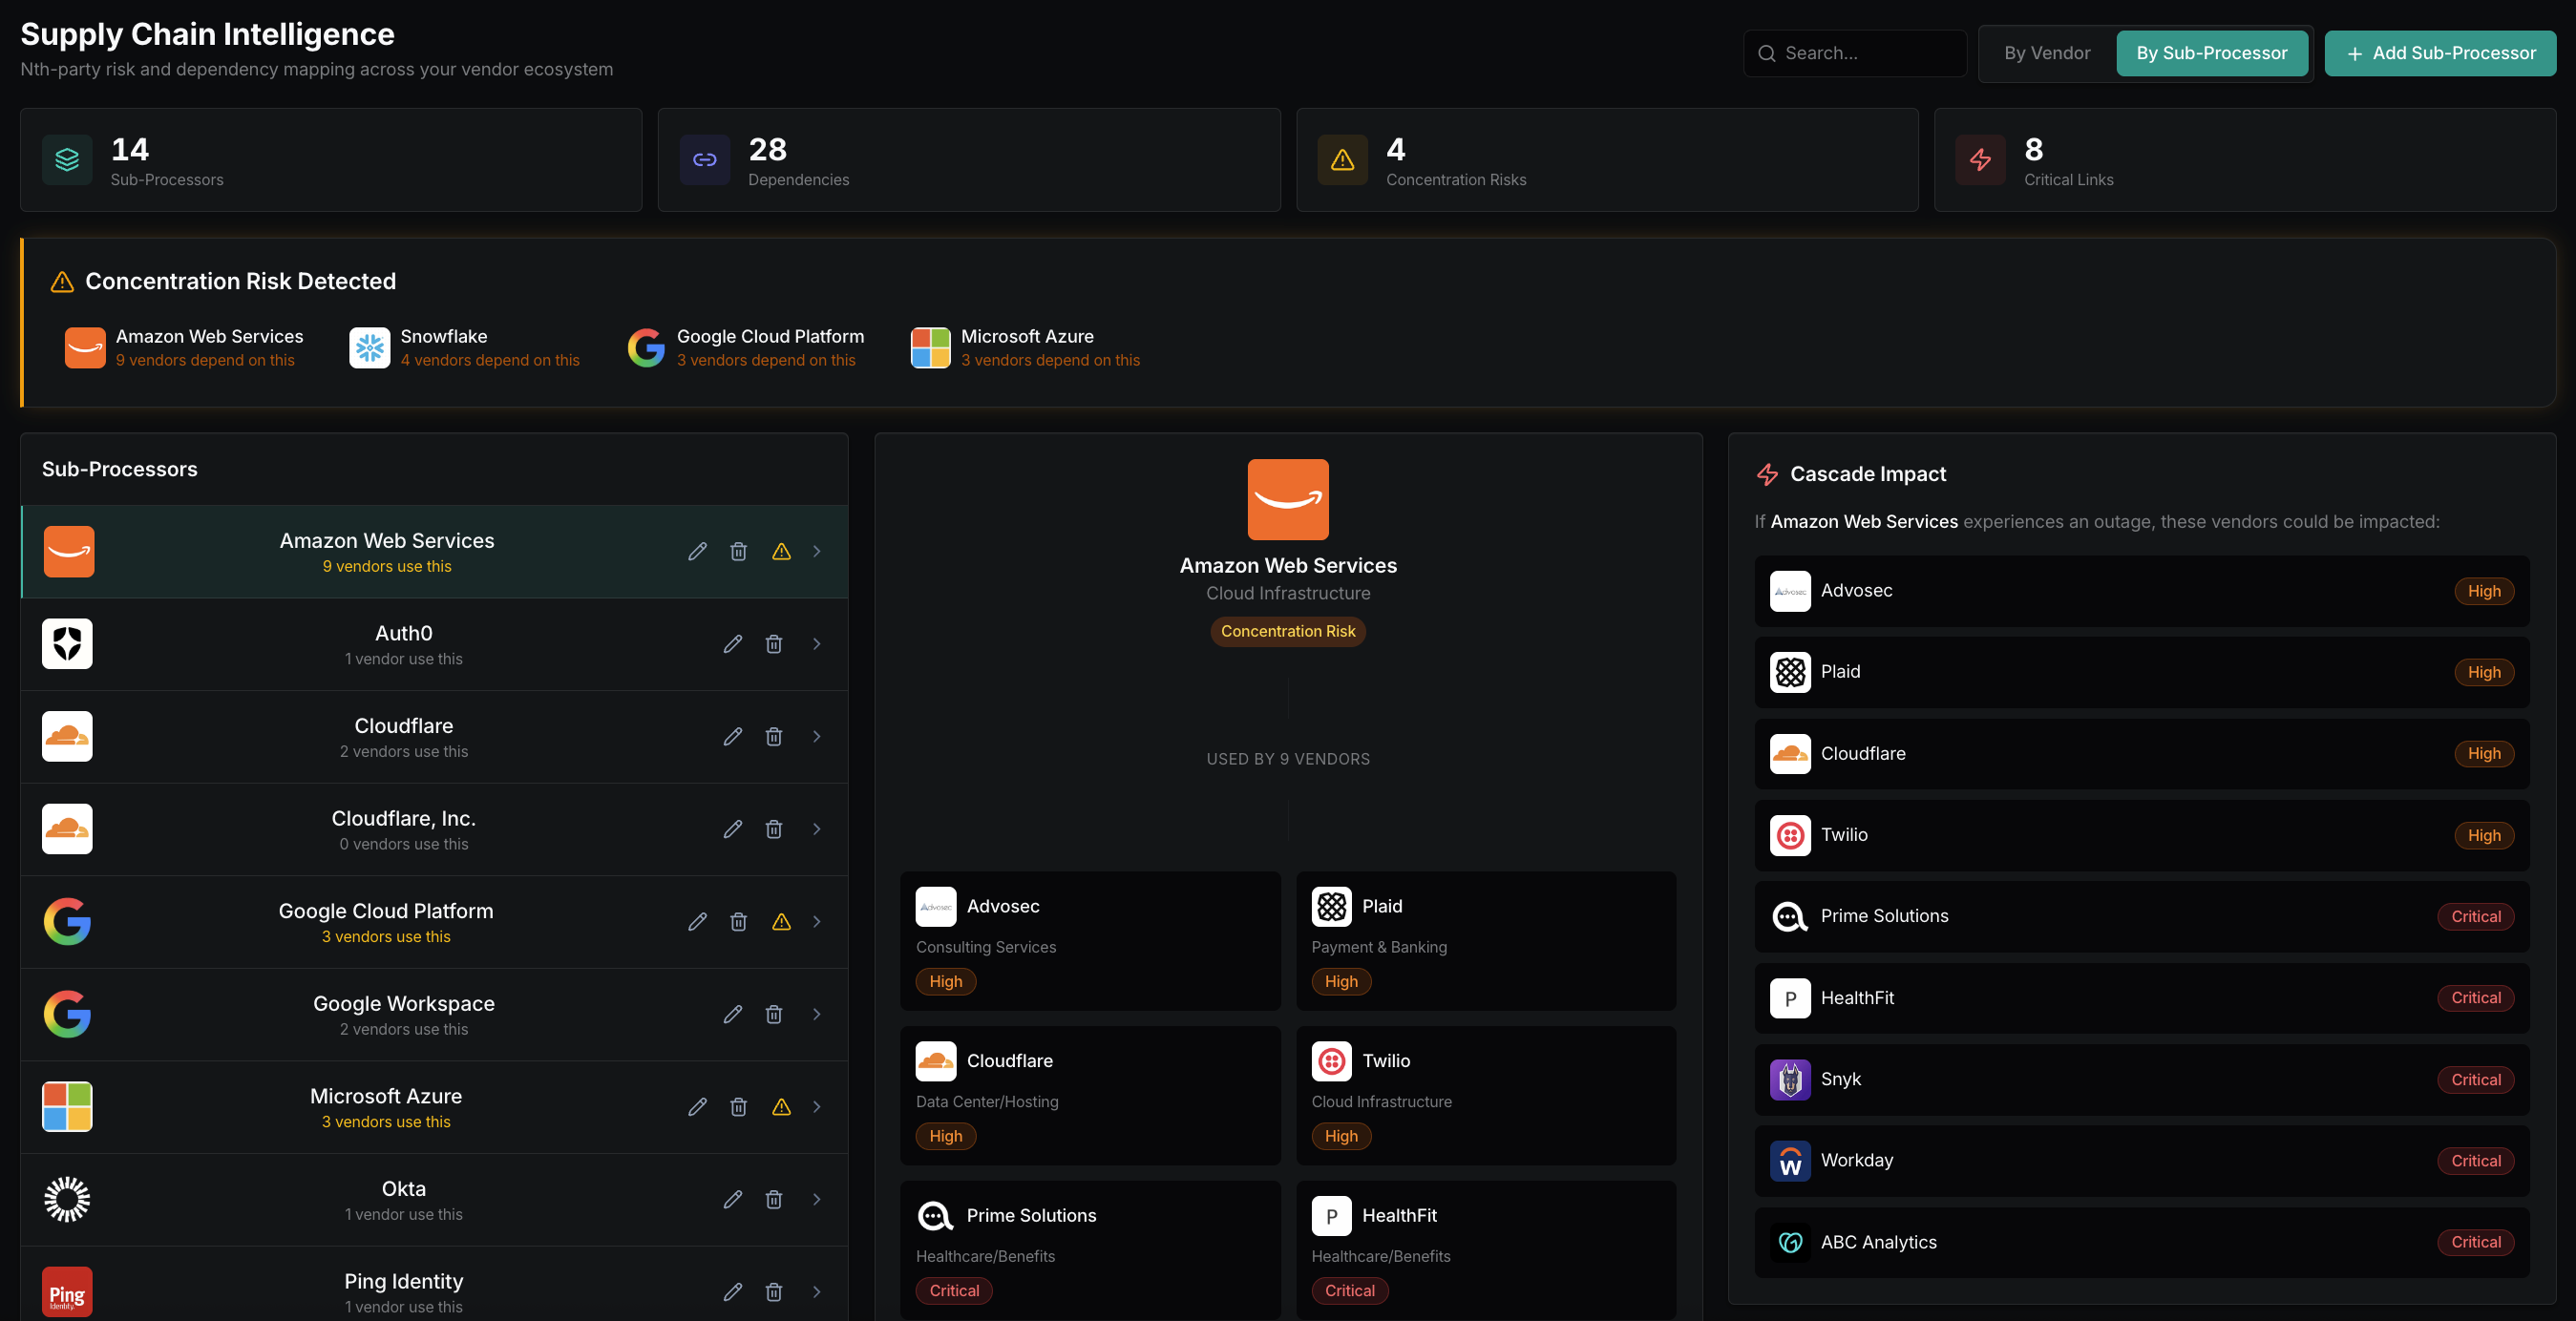Click Prime Solutions' Critical badge in Cascade Impact
Viewport: 2576px width, 1321px height.
point(2476,917)
